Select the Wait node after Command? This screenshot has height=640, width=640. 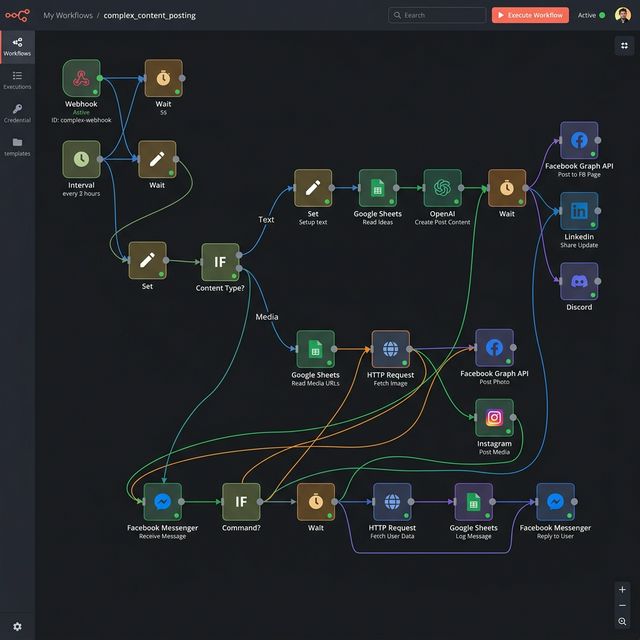point(316,502)
